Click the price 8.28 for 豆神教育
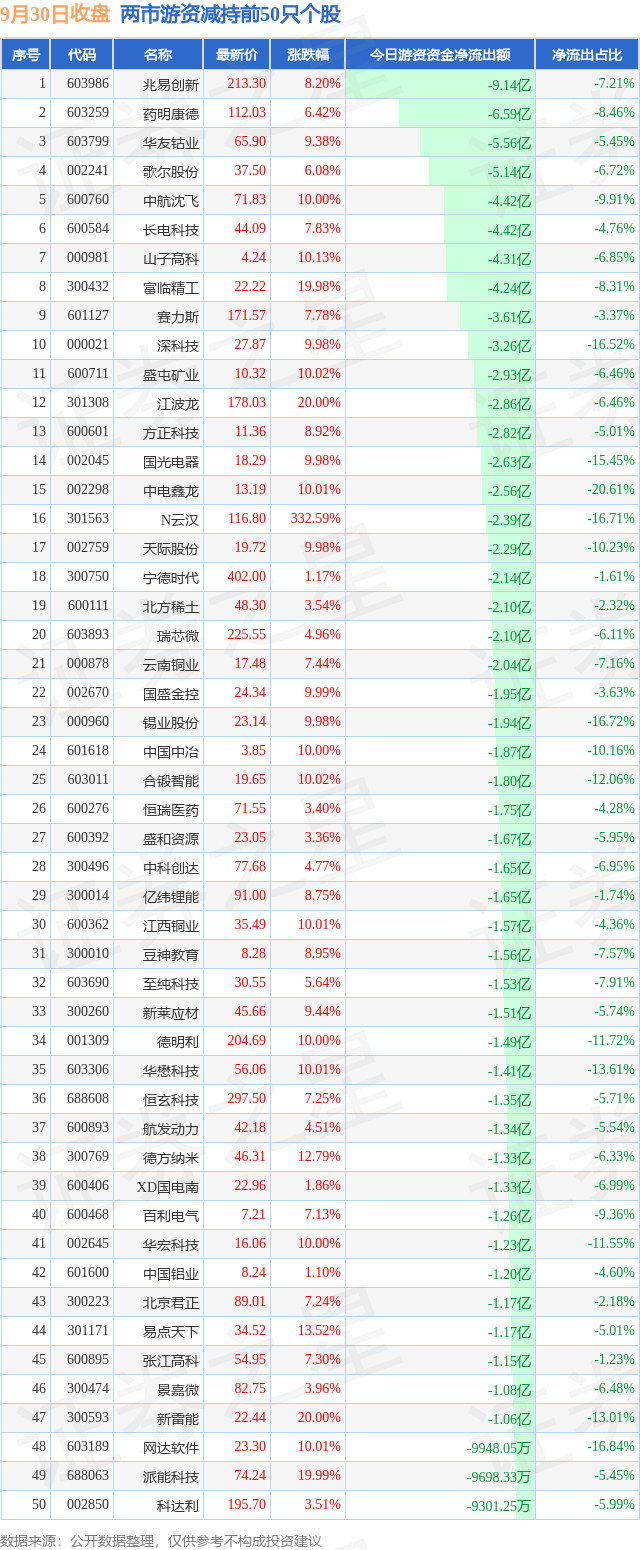 coord(254,955)
